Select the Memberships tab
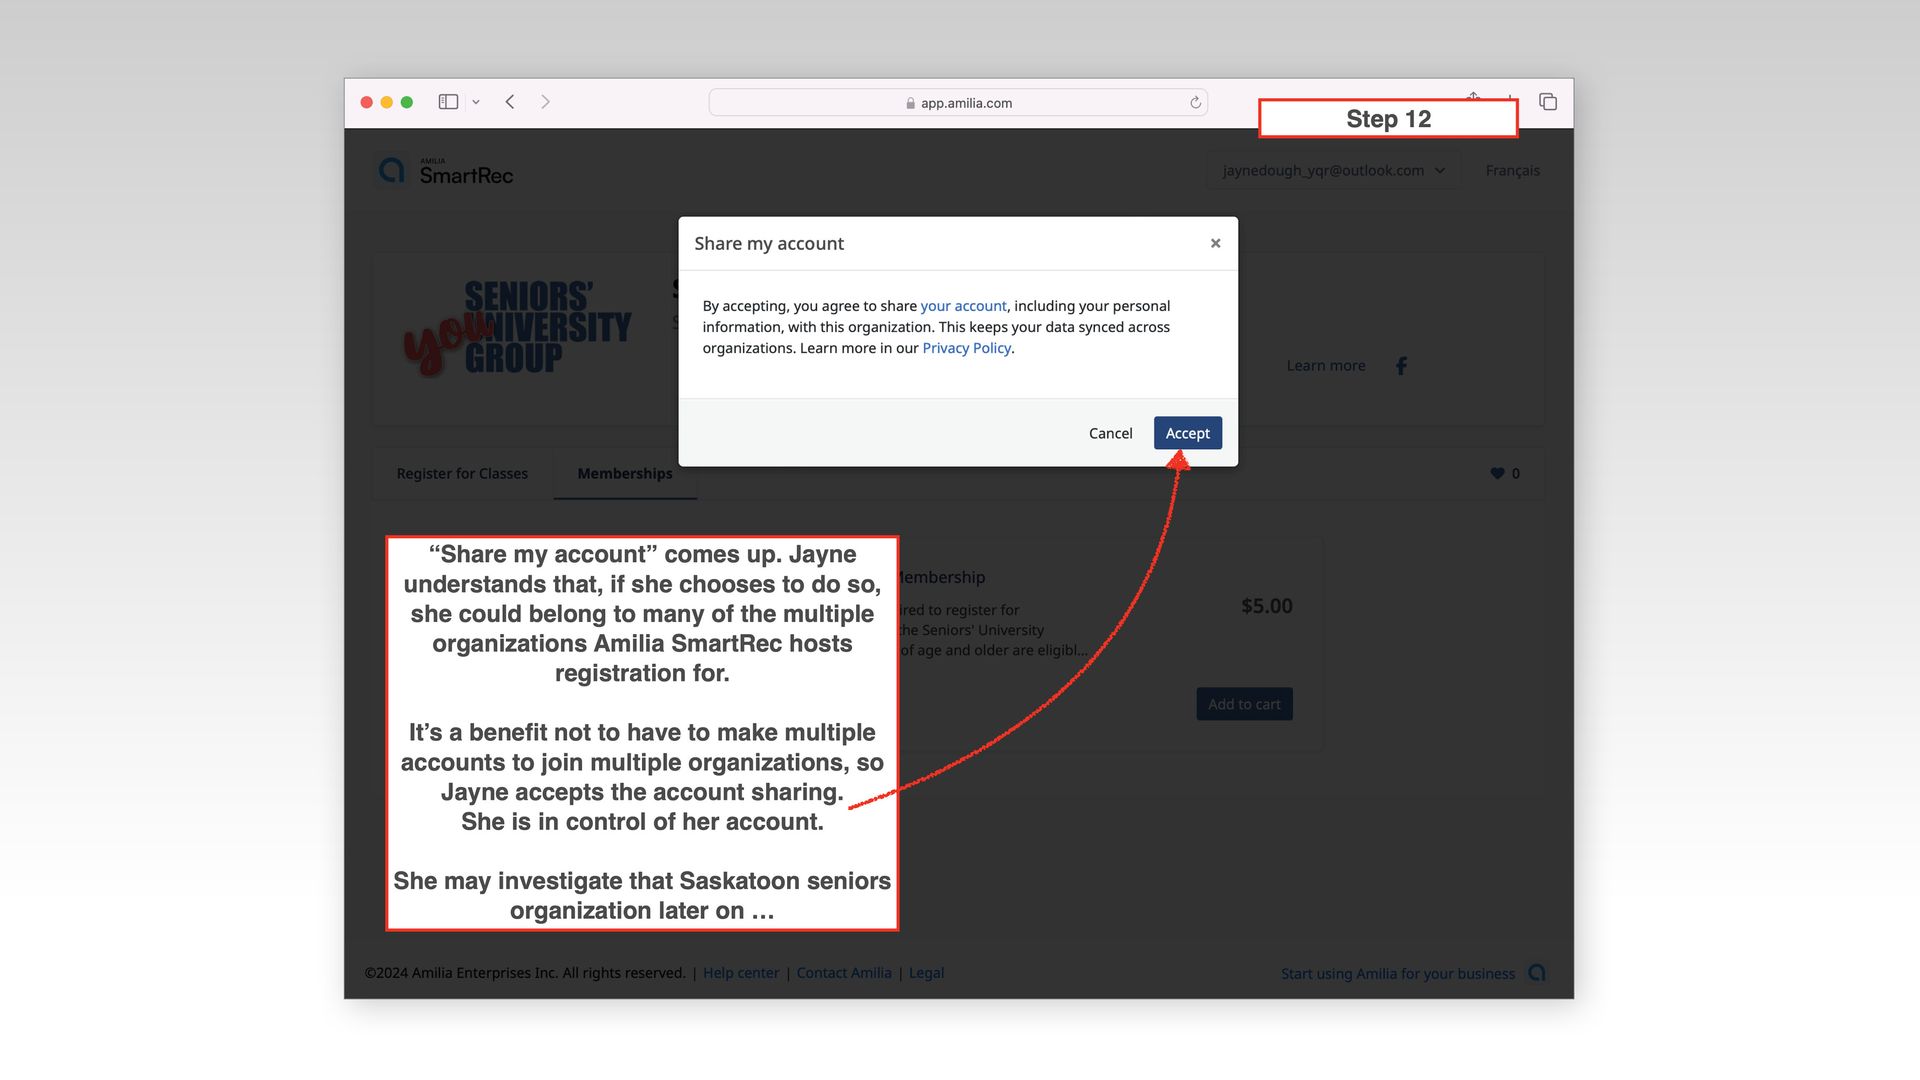Screen dimensions: 1920x1080 tap(625, 474)
